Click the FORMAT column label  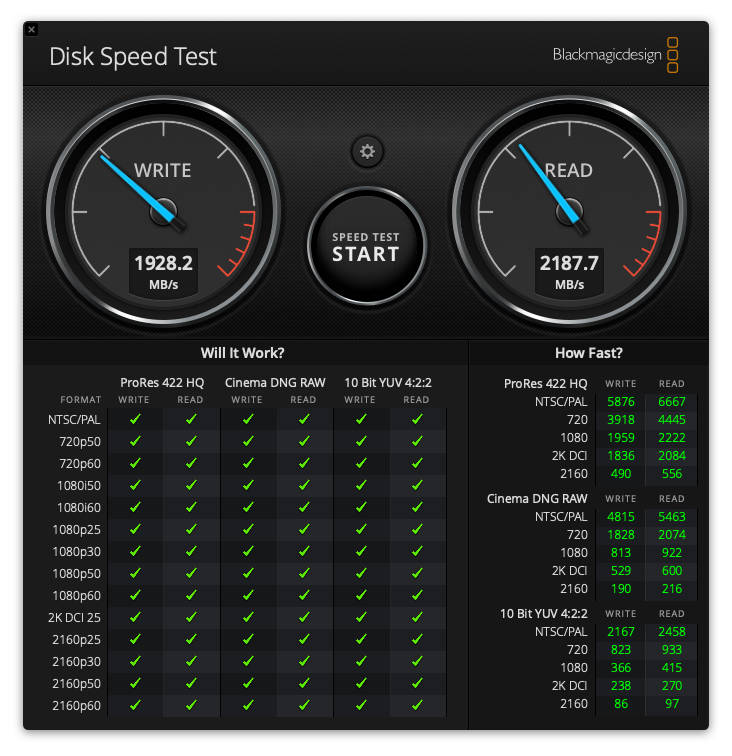(x=81, y=400)
